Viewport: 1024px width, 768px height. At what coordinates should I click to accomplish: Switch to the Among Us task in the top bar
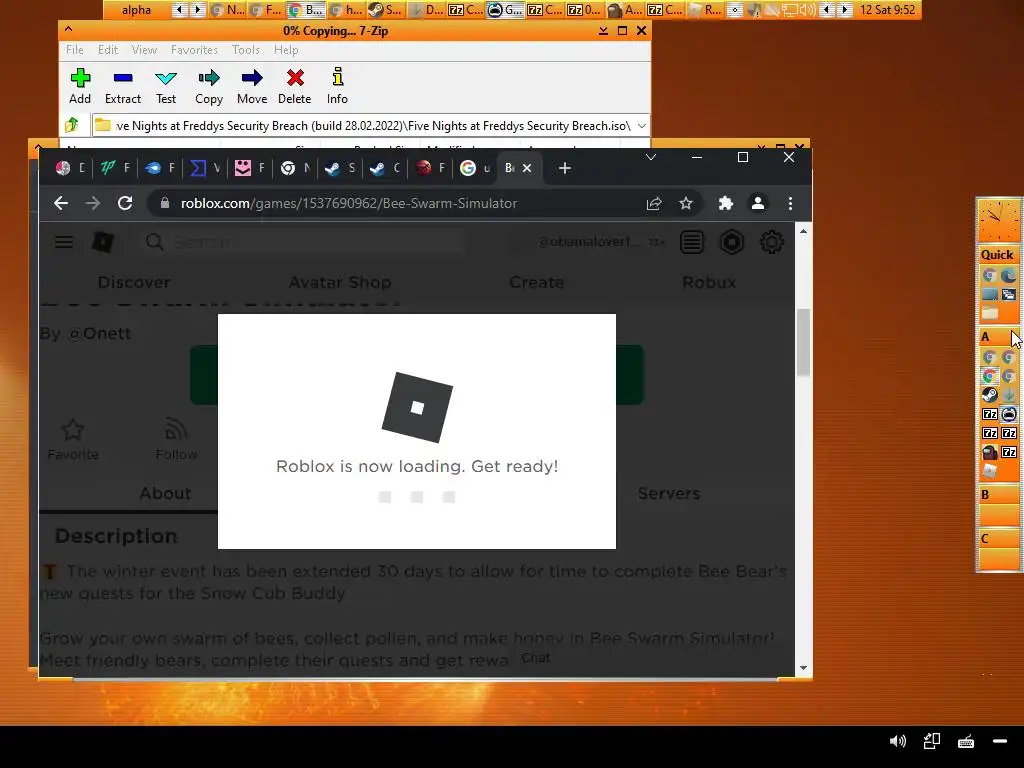point(624,10)
